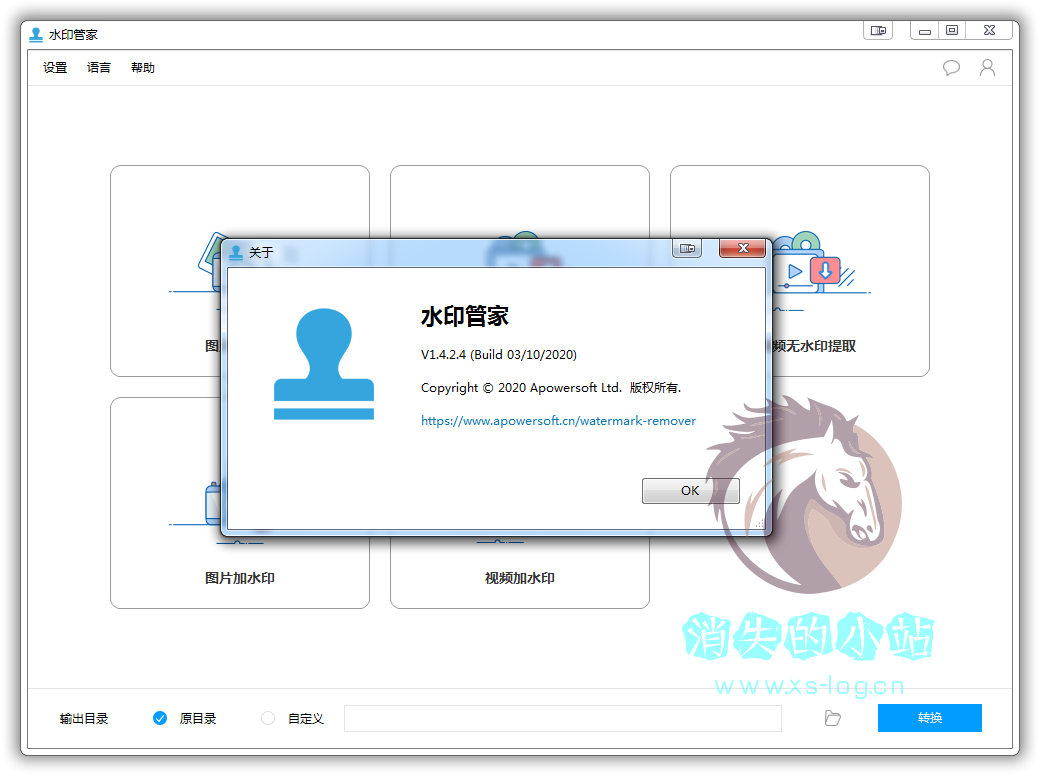Image resolution: width=1040 pixels, height=776 pixels.
Task: Close the 关于 dialog with X
Action: pos(743,249)
